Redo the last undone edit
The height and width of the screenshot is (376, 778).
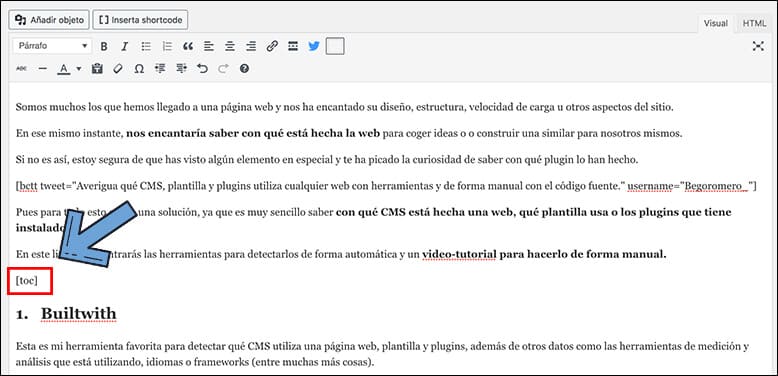[223, 69]
